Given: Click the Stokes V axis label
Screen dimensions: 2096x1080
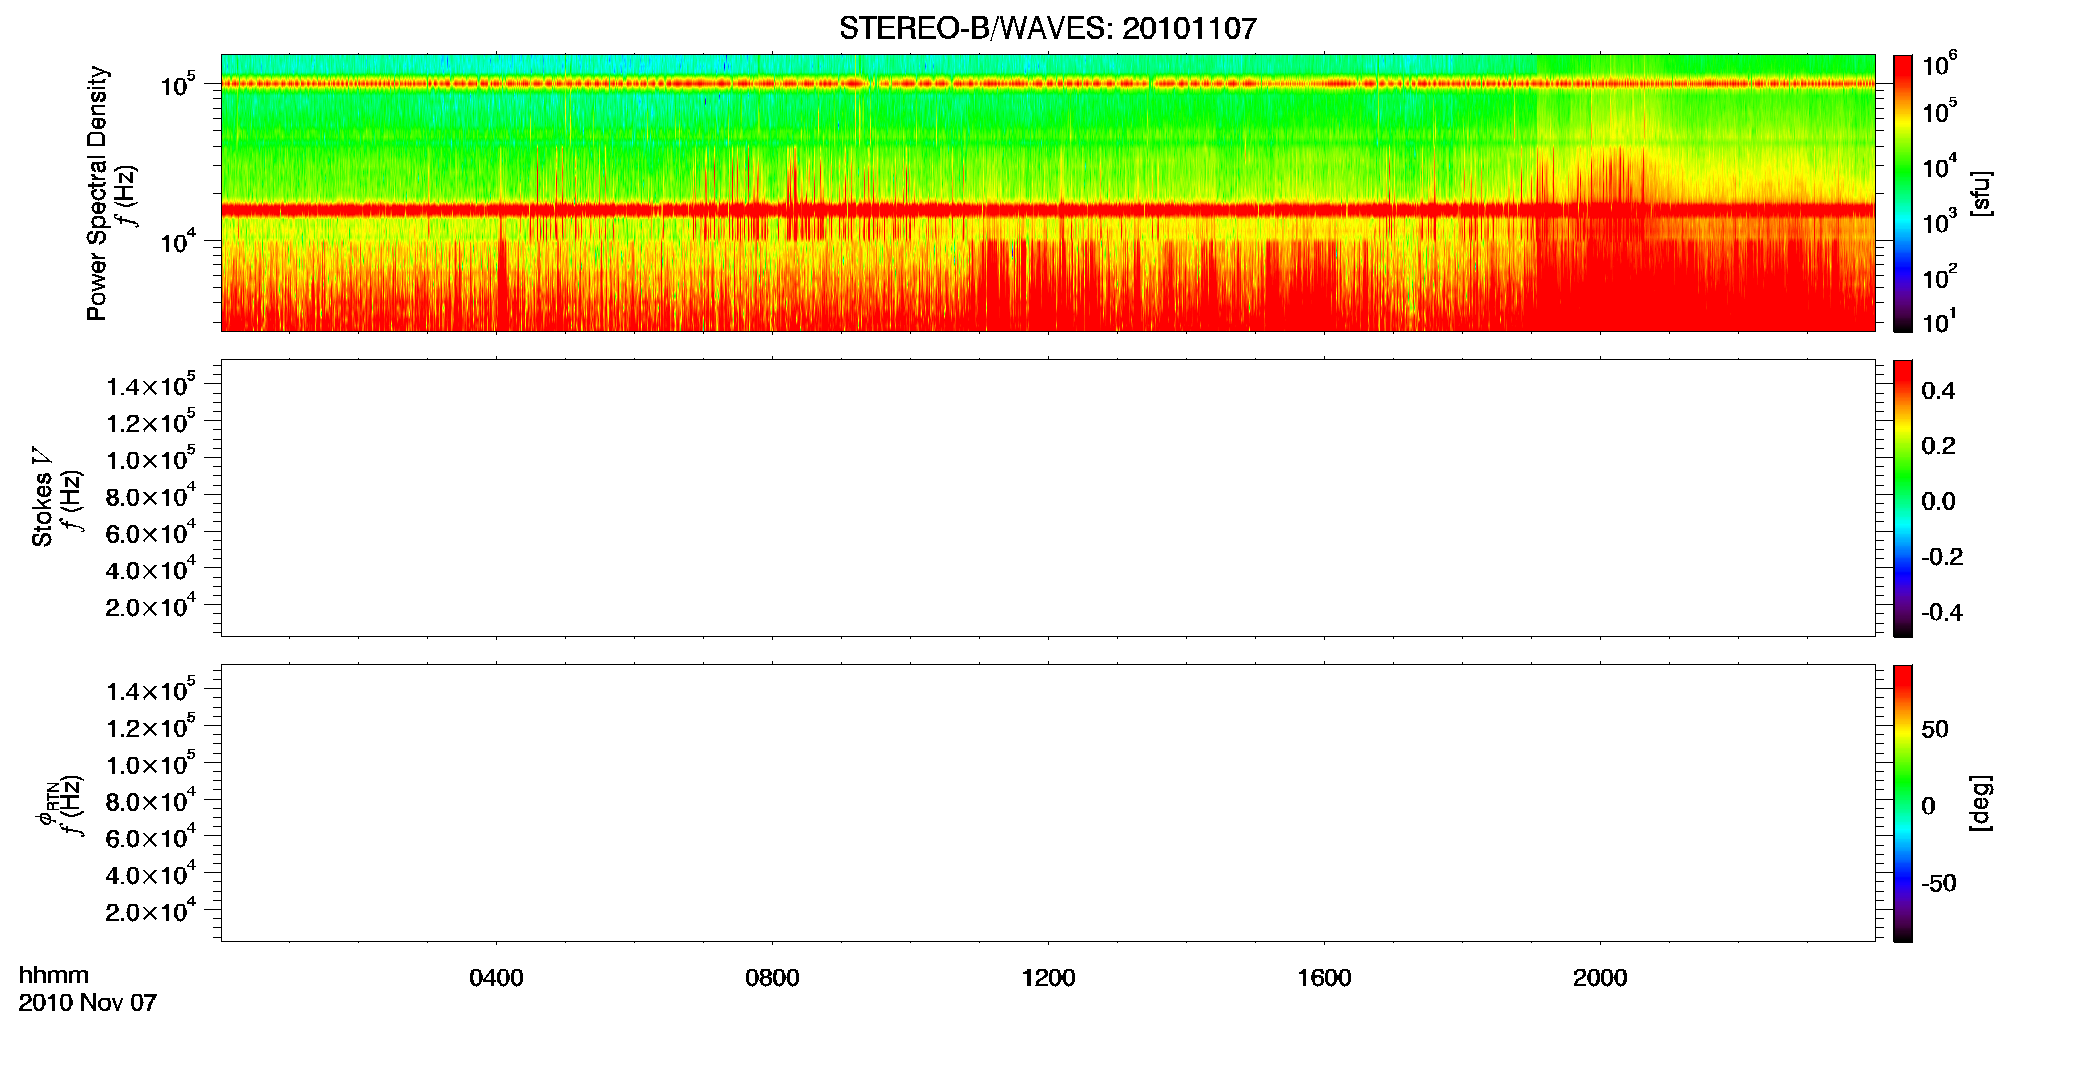Looking at the screenshot, I should 42,497.
